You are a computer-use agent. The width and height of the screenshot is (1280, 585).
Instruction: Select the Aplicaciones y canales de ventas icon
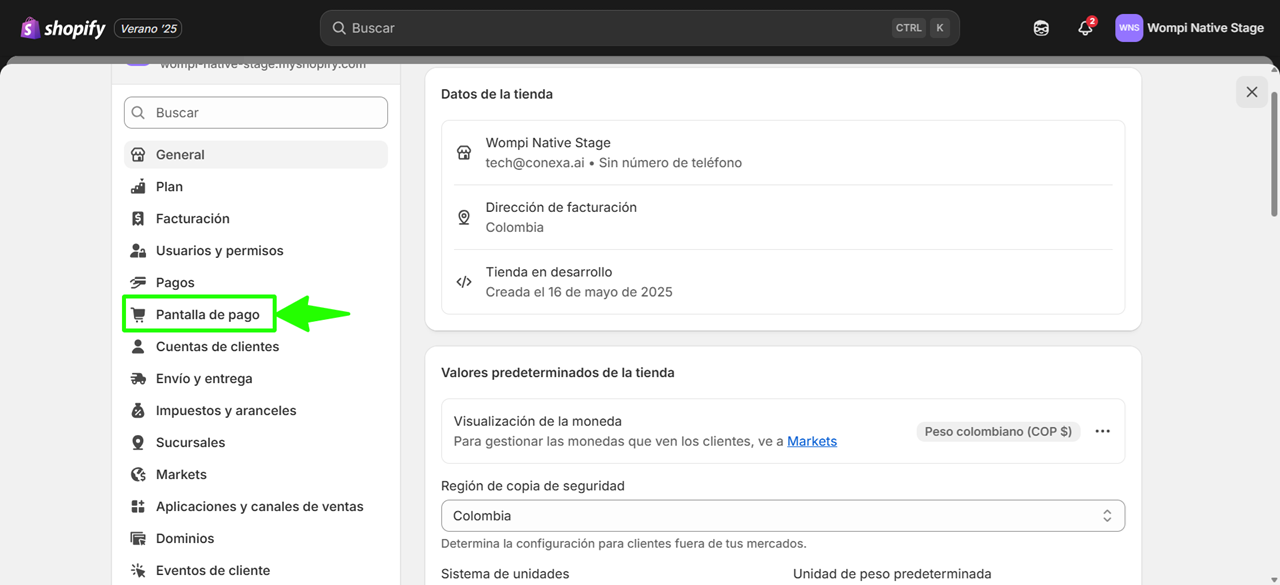138,506
